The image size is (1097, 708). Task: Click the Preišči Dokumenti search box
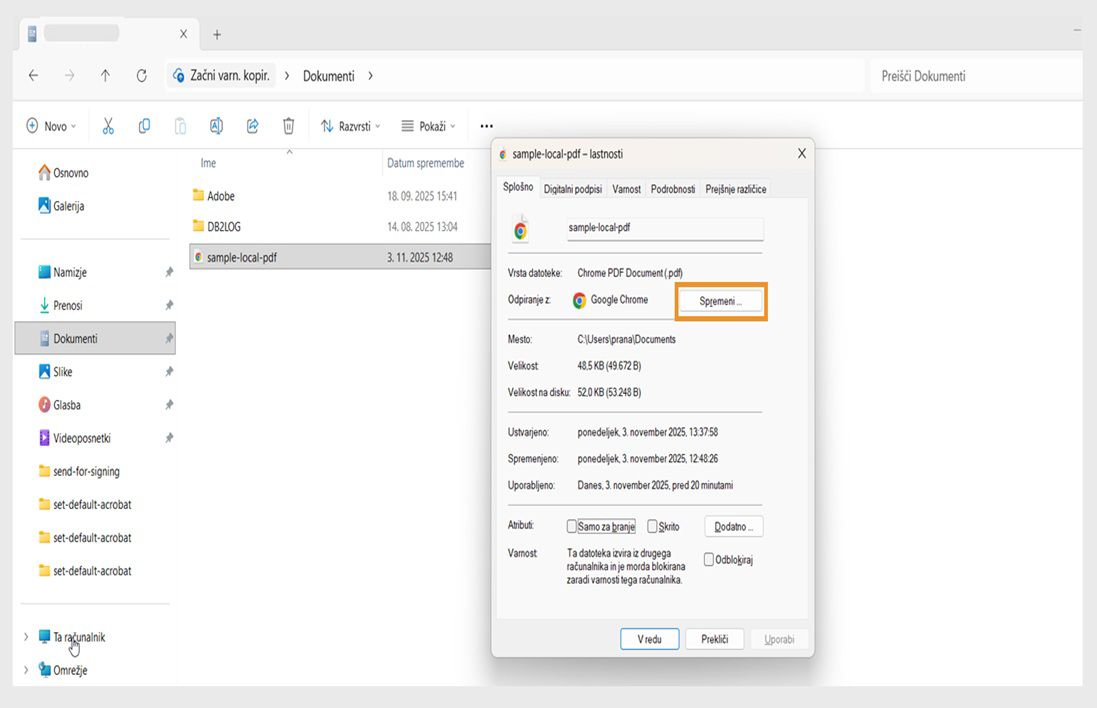click(x=976, y=76)
